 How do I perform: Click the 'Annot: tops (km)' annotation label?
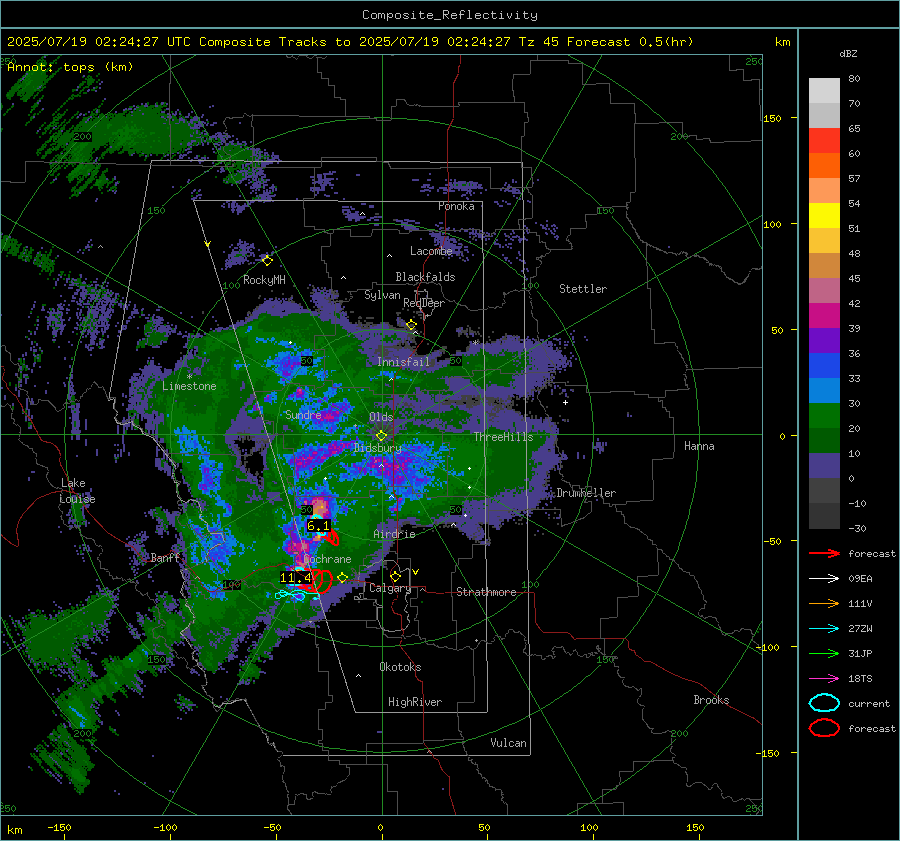pyautogui.click(x=70, y=67)
